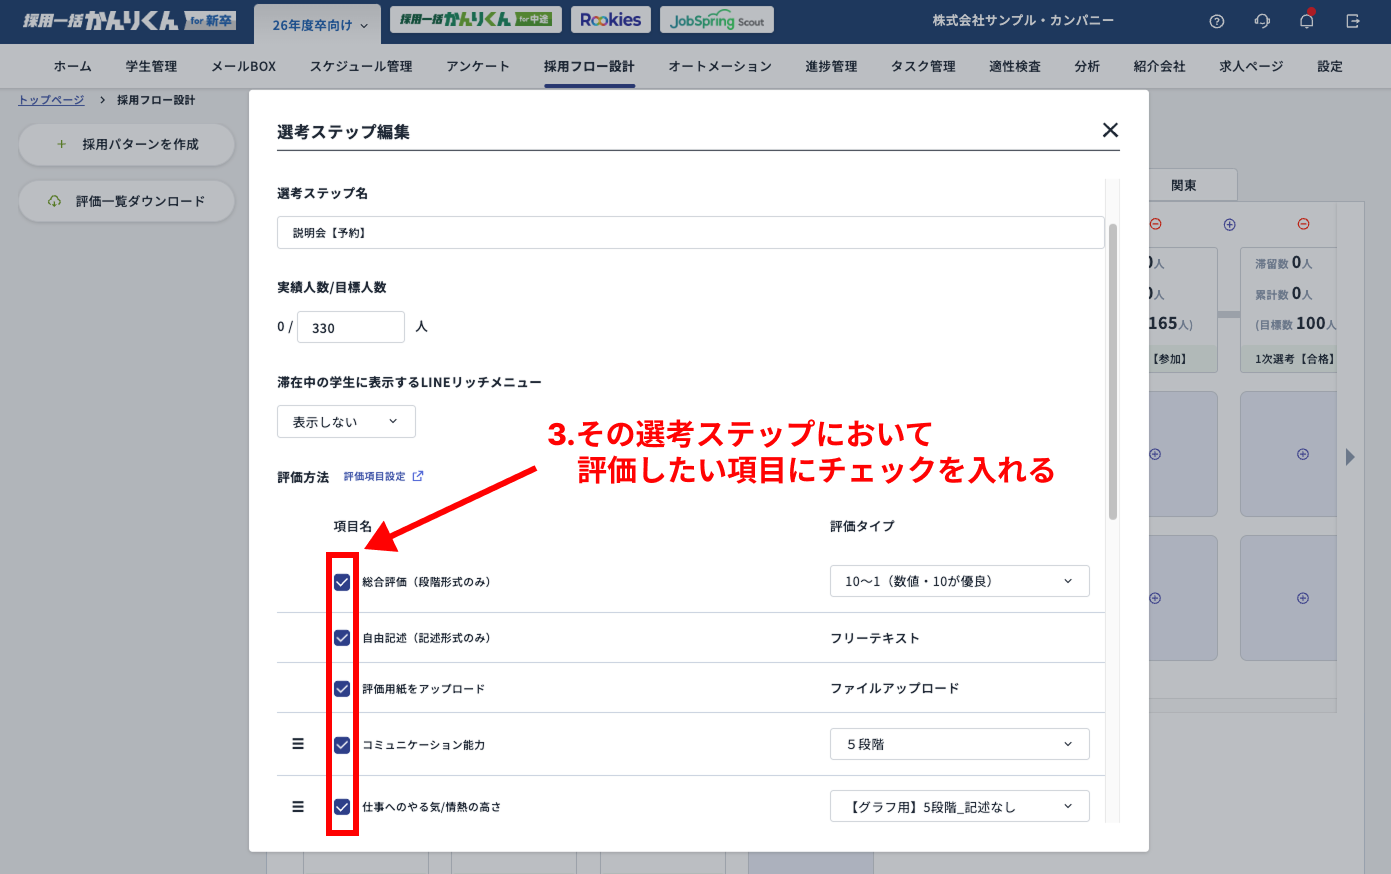The height and width of the screenshot is (874, 1391).
Task: Click the フリーテキスト evaluation type text
Action: click(875, 638)
